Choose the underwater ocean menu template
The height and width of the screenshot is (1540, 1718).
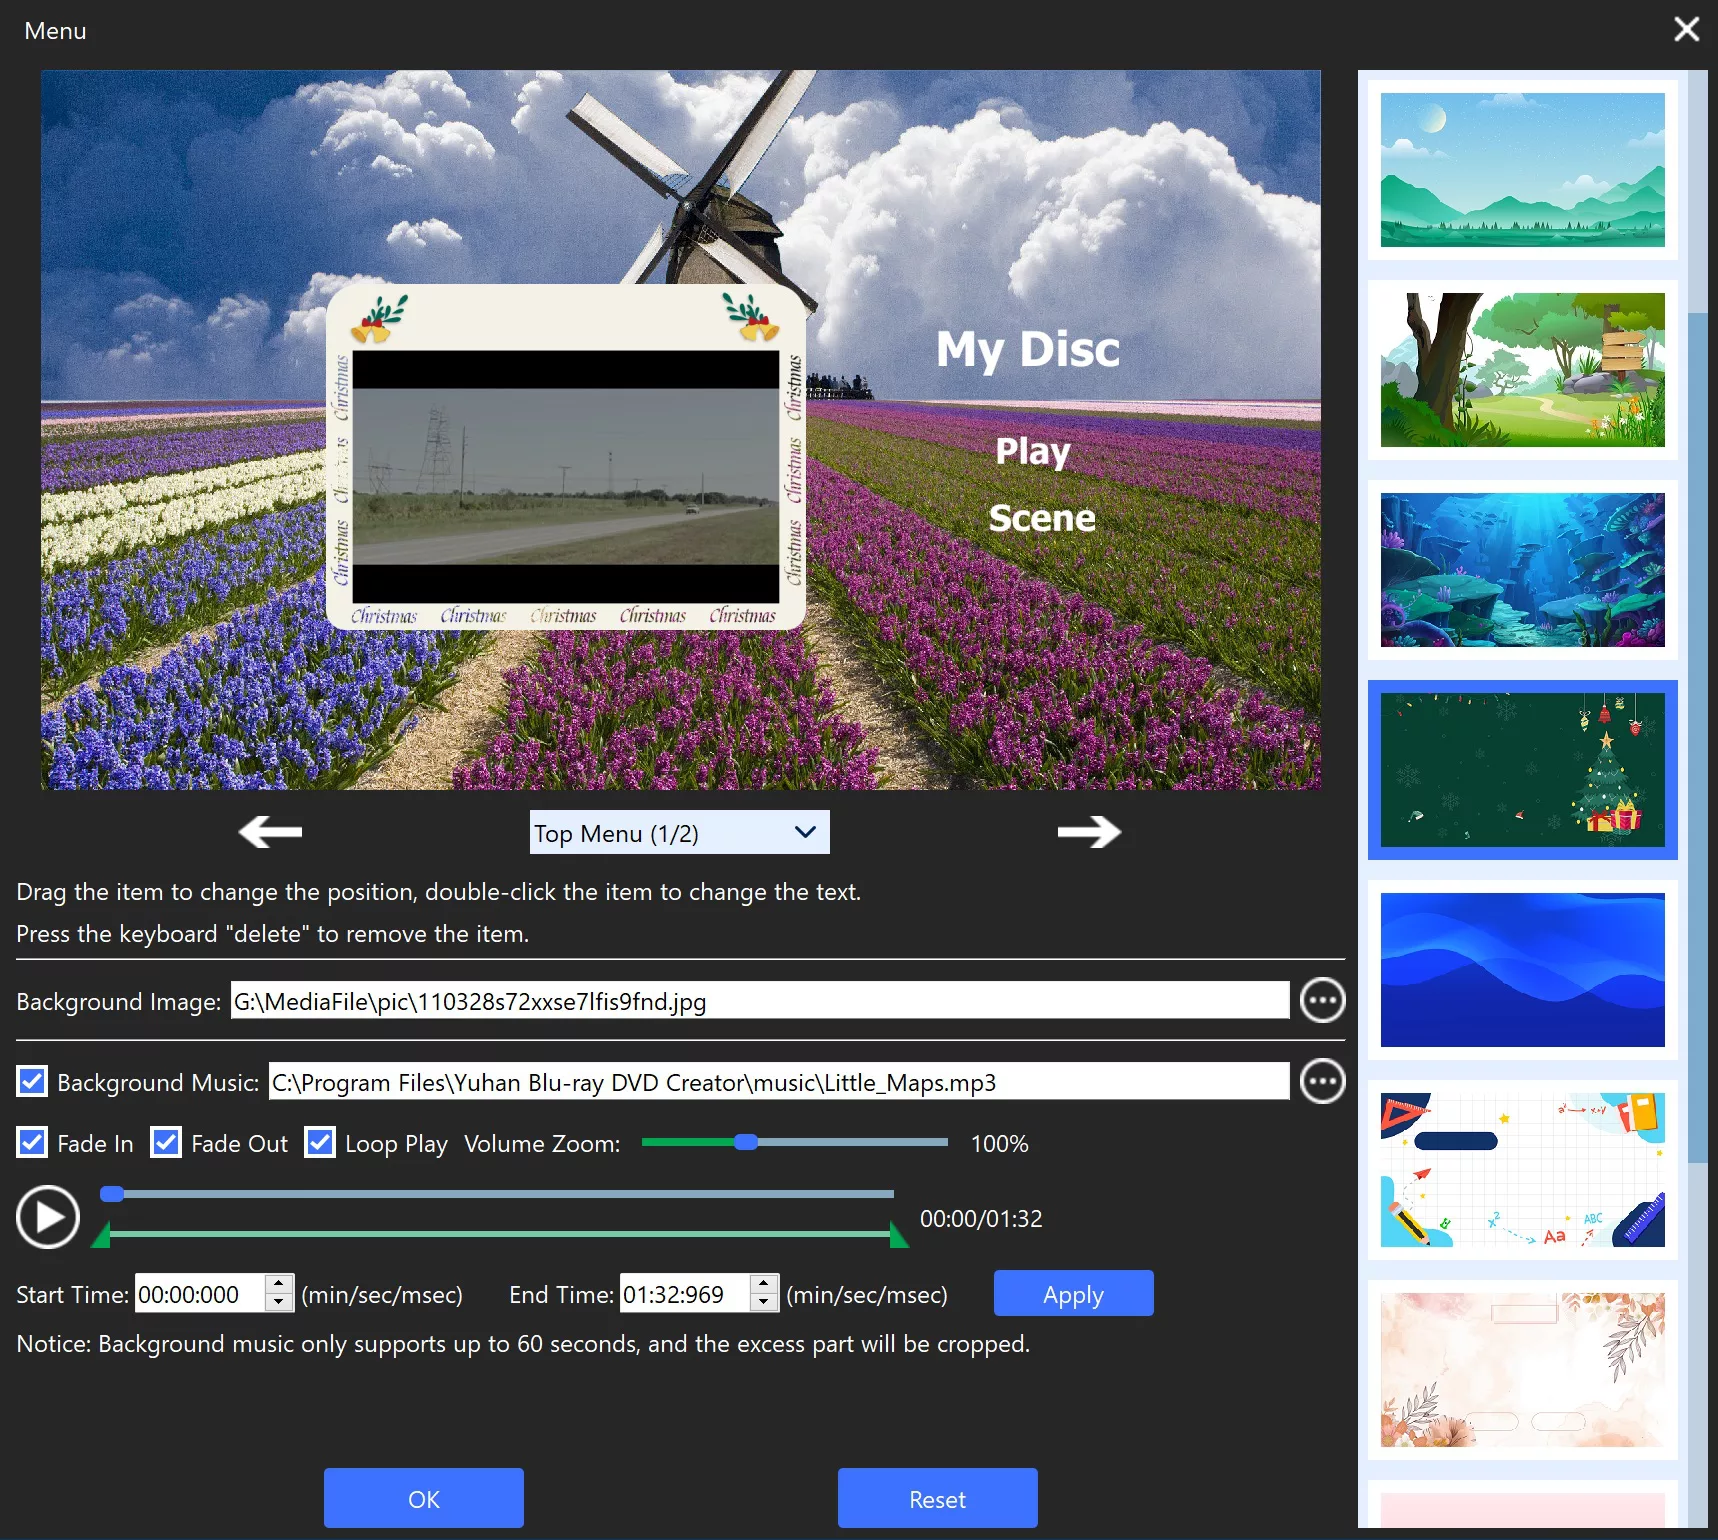[x=1522, y=570]
